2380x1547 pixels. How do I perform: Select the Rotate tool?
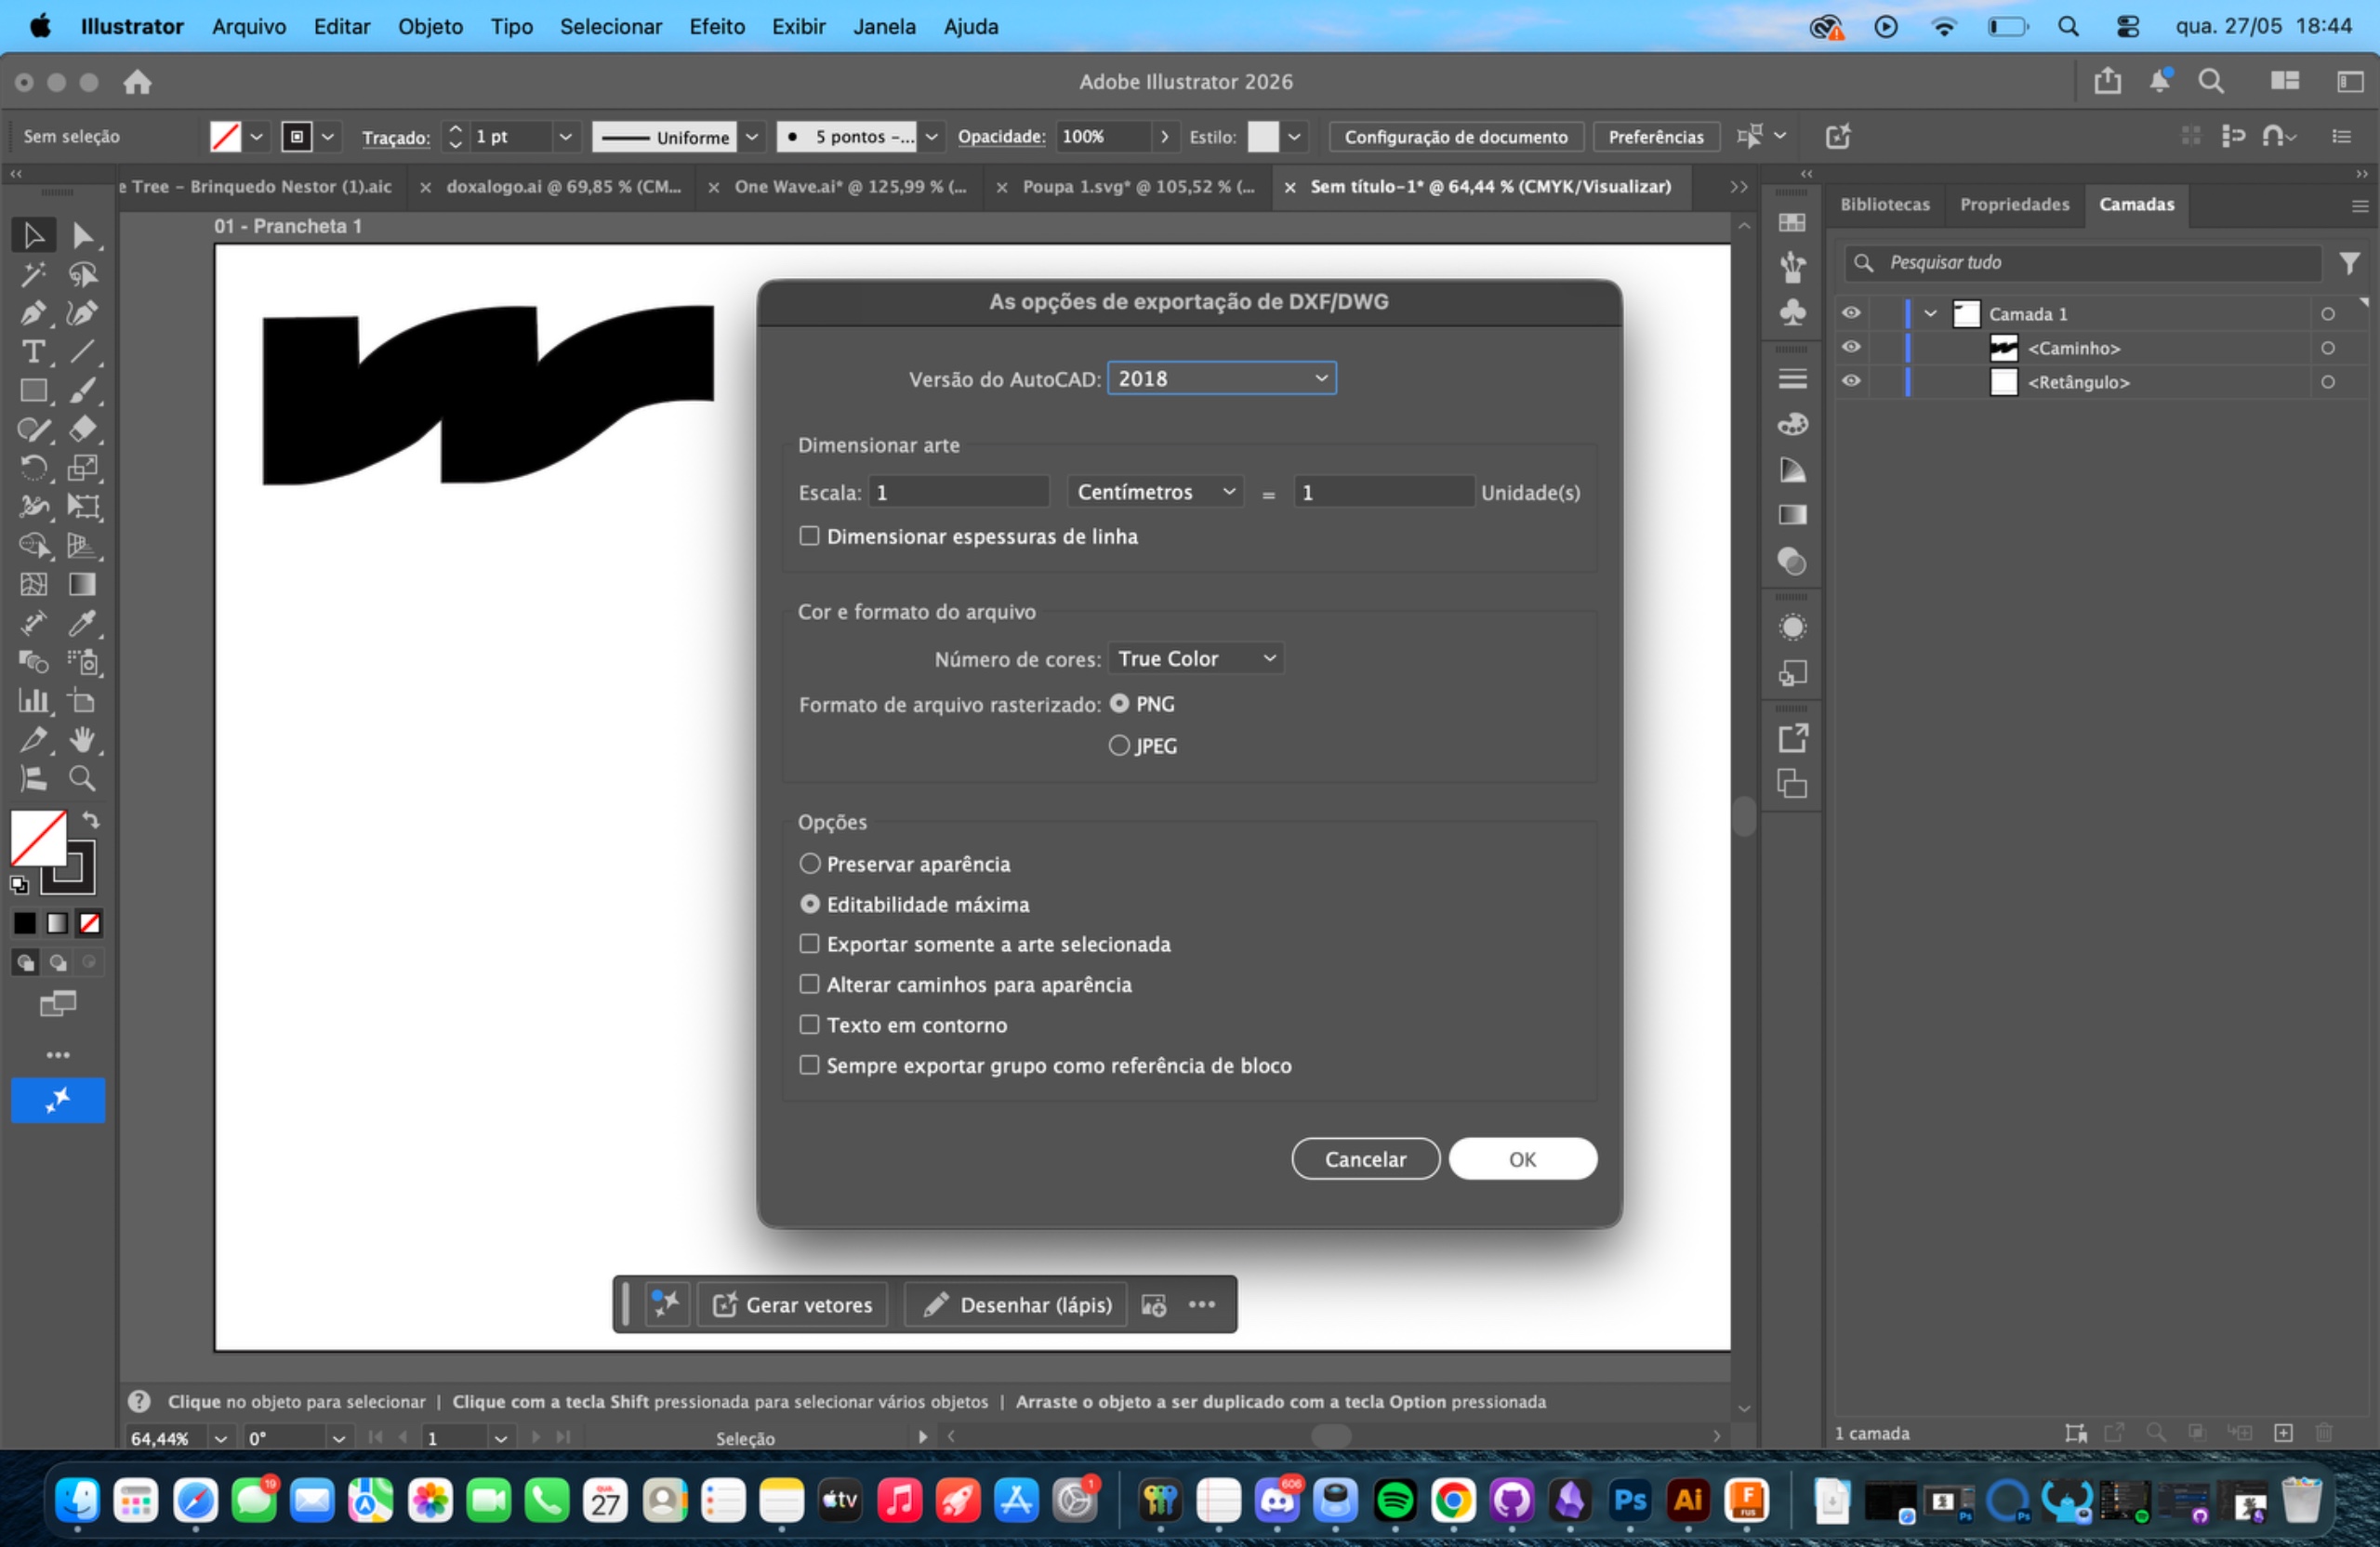(33, 468)
